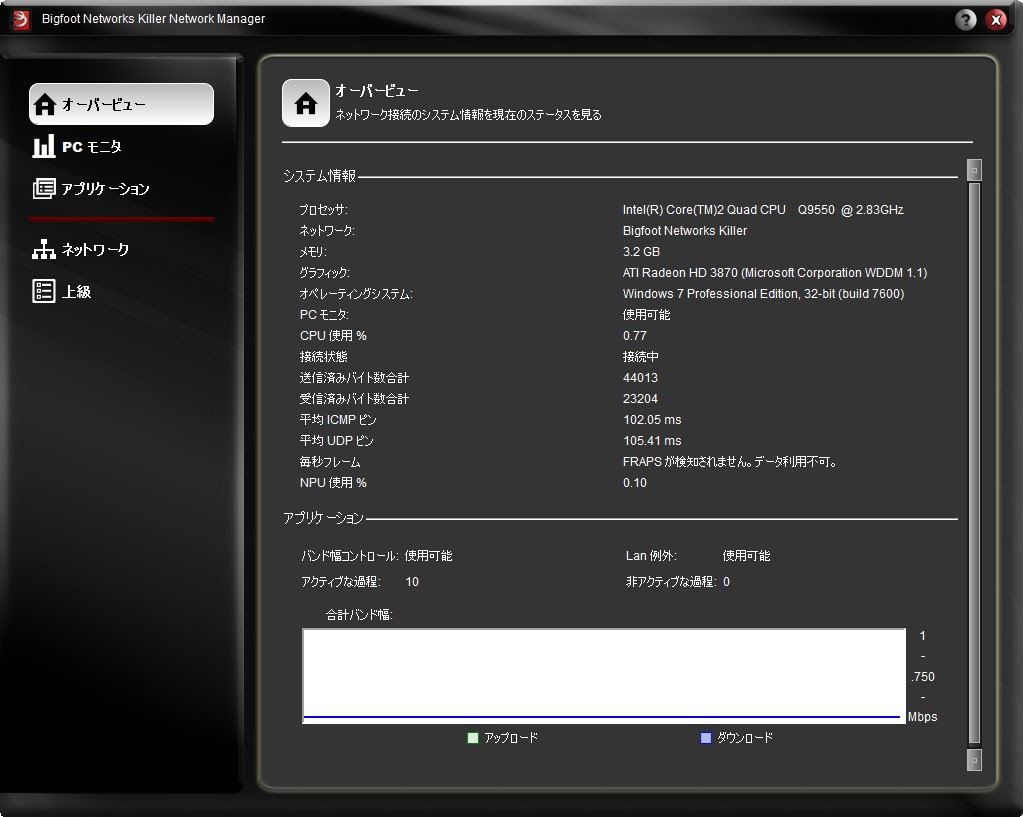The image size is (1023, 817).
Task: Open the アプリケーション section label
Action: [x=105, y=189]
